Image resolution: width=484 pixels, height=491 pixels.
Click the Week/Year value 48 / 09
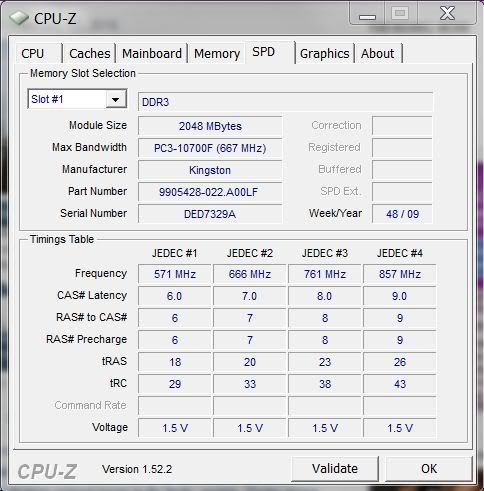pos(402,214)
